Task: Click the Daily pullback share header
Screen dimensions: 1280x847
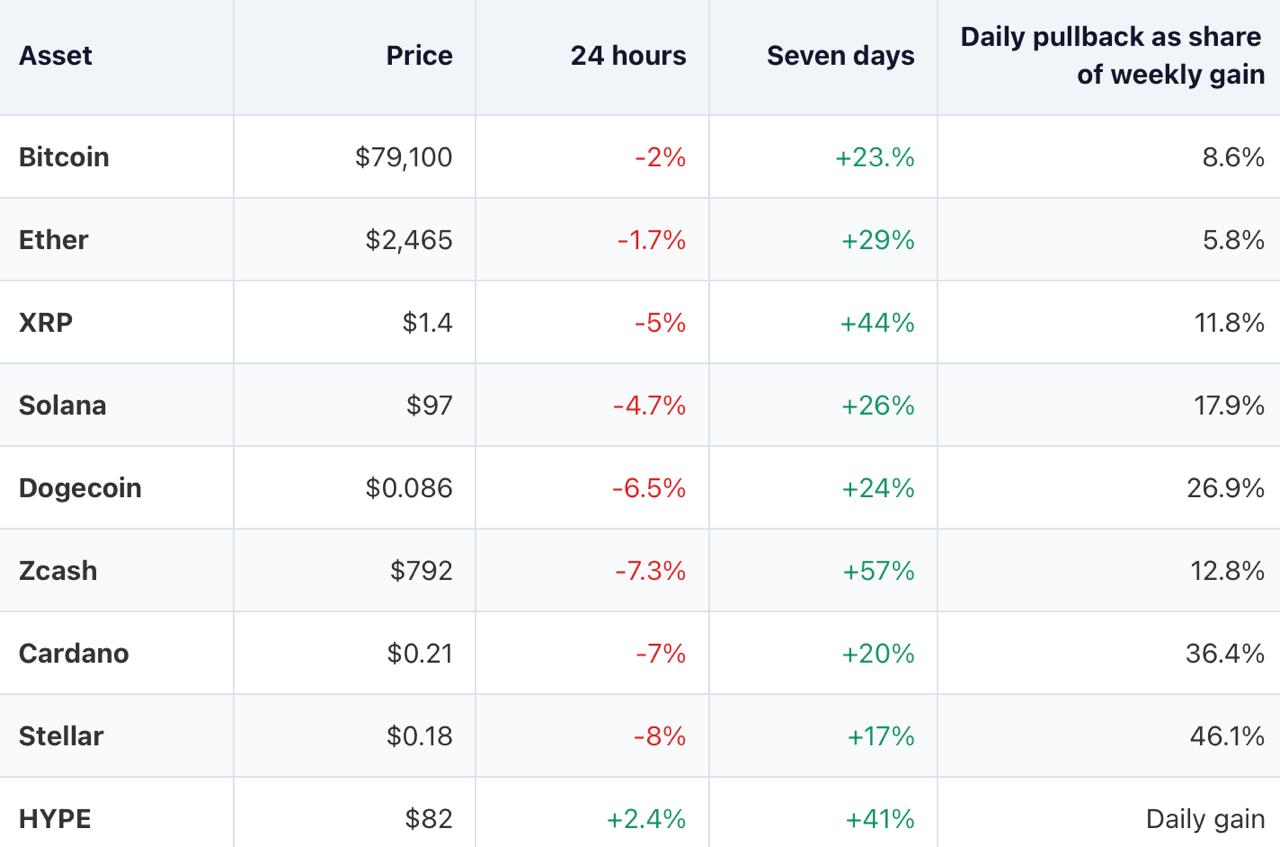Action: click(x=1112, y=56)
